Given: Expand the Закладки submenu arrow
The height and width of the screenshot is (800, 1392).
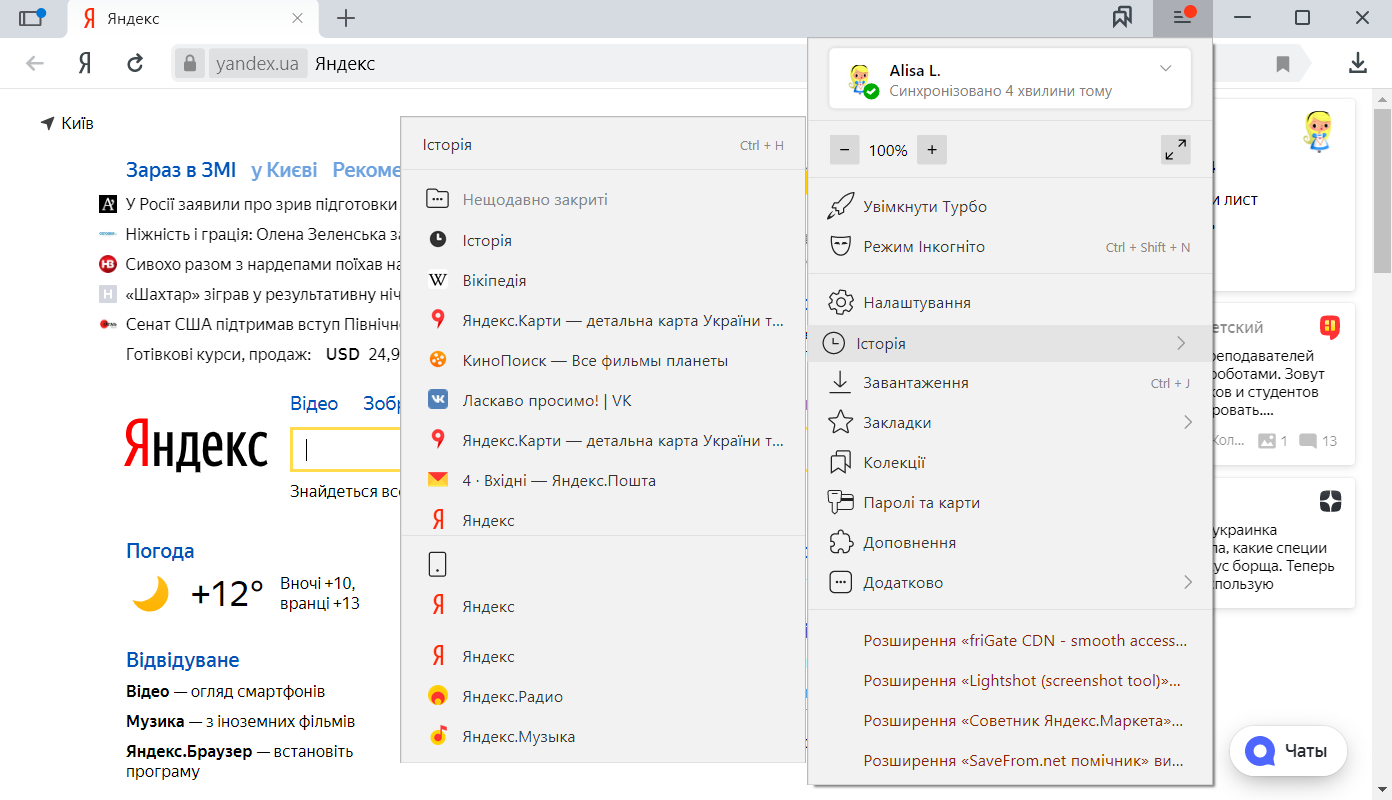Looking at the screenshot, I should [1188, 423].
